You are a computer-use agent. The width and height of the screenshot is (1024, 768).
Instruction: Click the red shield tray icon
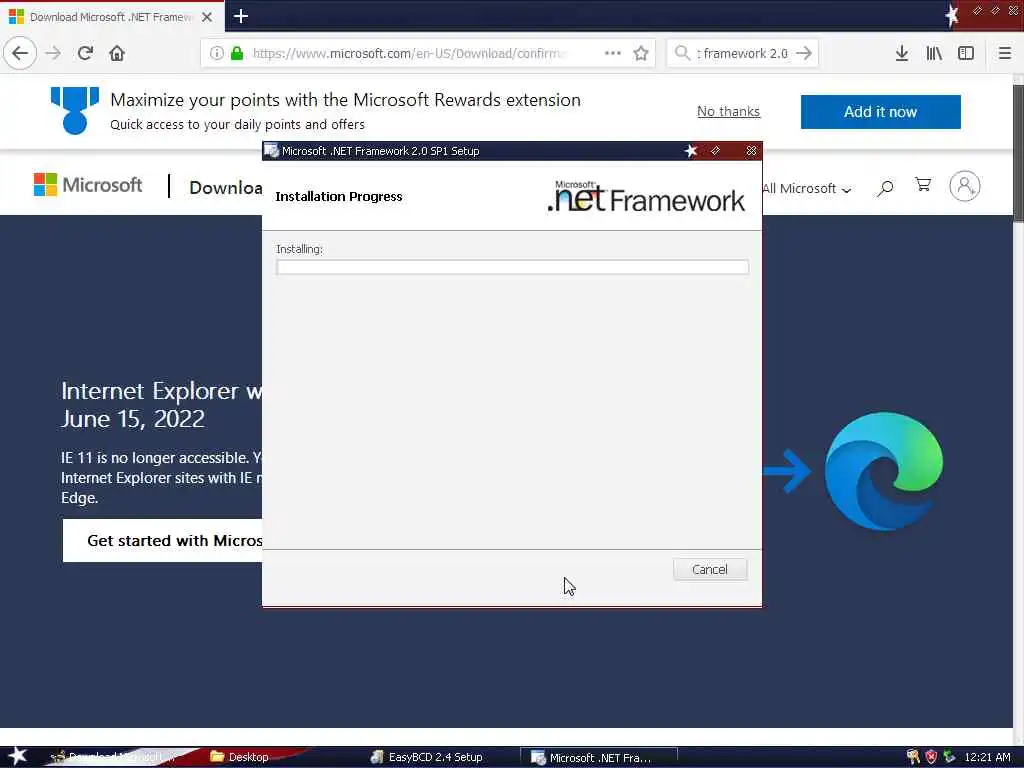coord(931,757)
